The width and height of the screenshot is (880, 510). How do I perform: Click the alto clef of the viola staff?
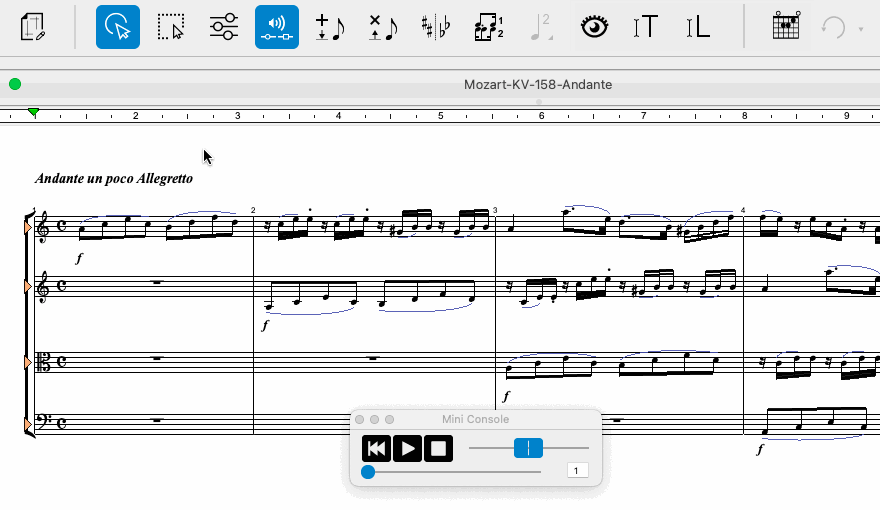click(43, 362)
